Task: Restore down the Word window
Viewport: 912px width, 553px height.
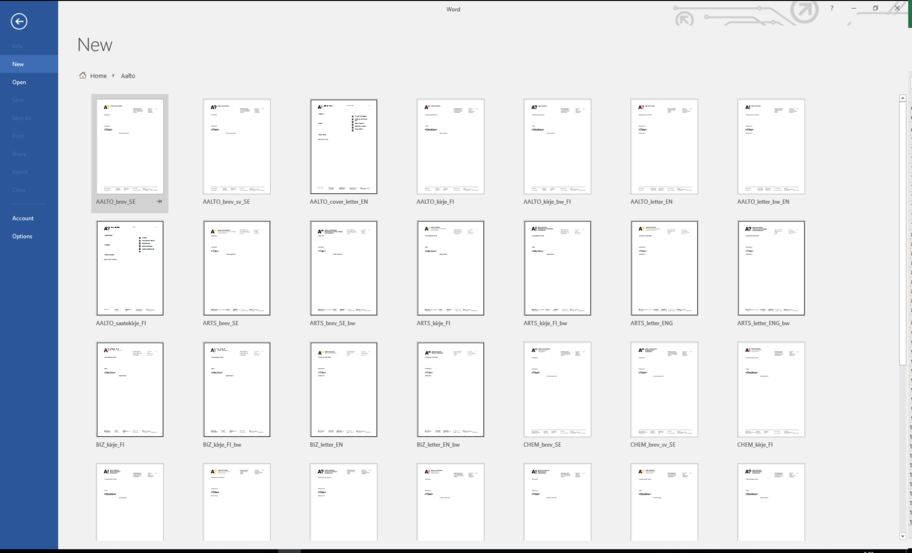Action: (x=875, y=9)
